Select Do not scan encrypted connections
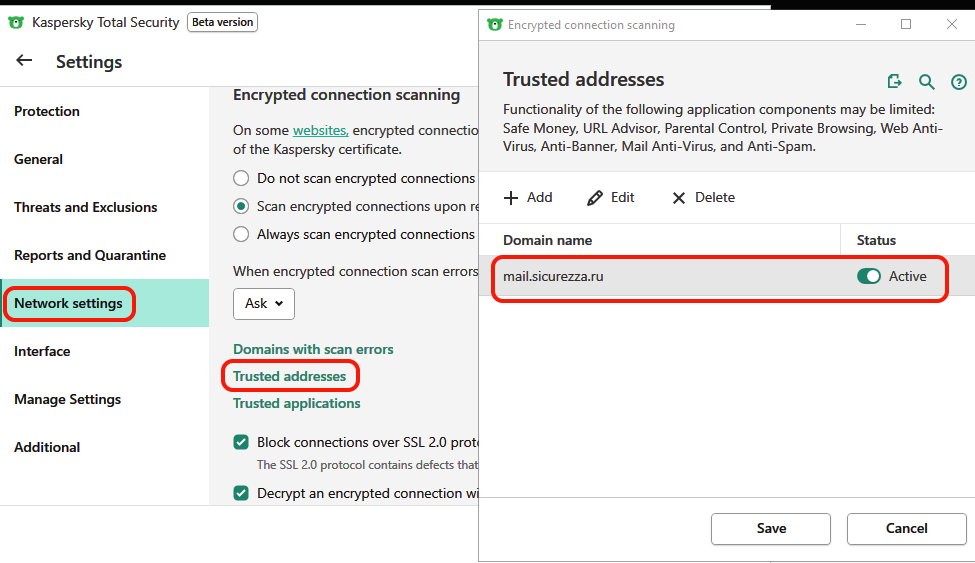The width and height of the screenshot is (975, 563). (x=241, y=178)
